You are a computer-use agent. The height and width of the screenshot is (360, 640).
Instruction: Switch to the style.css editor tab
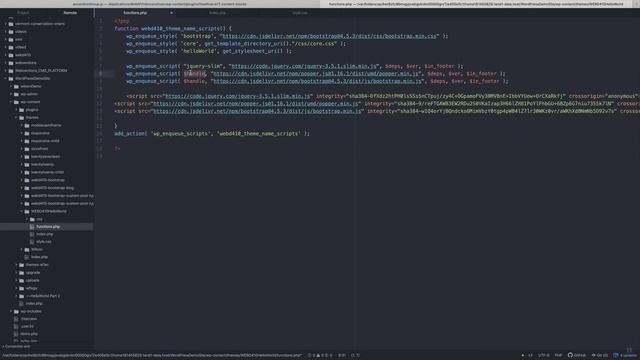(x=300, y=13)
